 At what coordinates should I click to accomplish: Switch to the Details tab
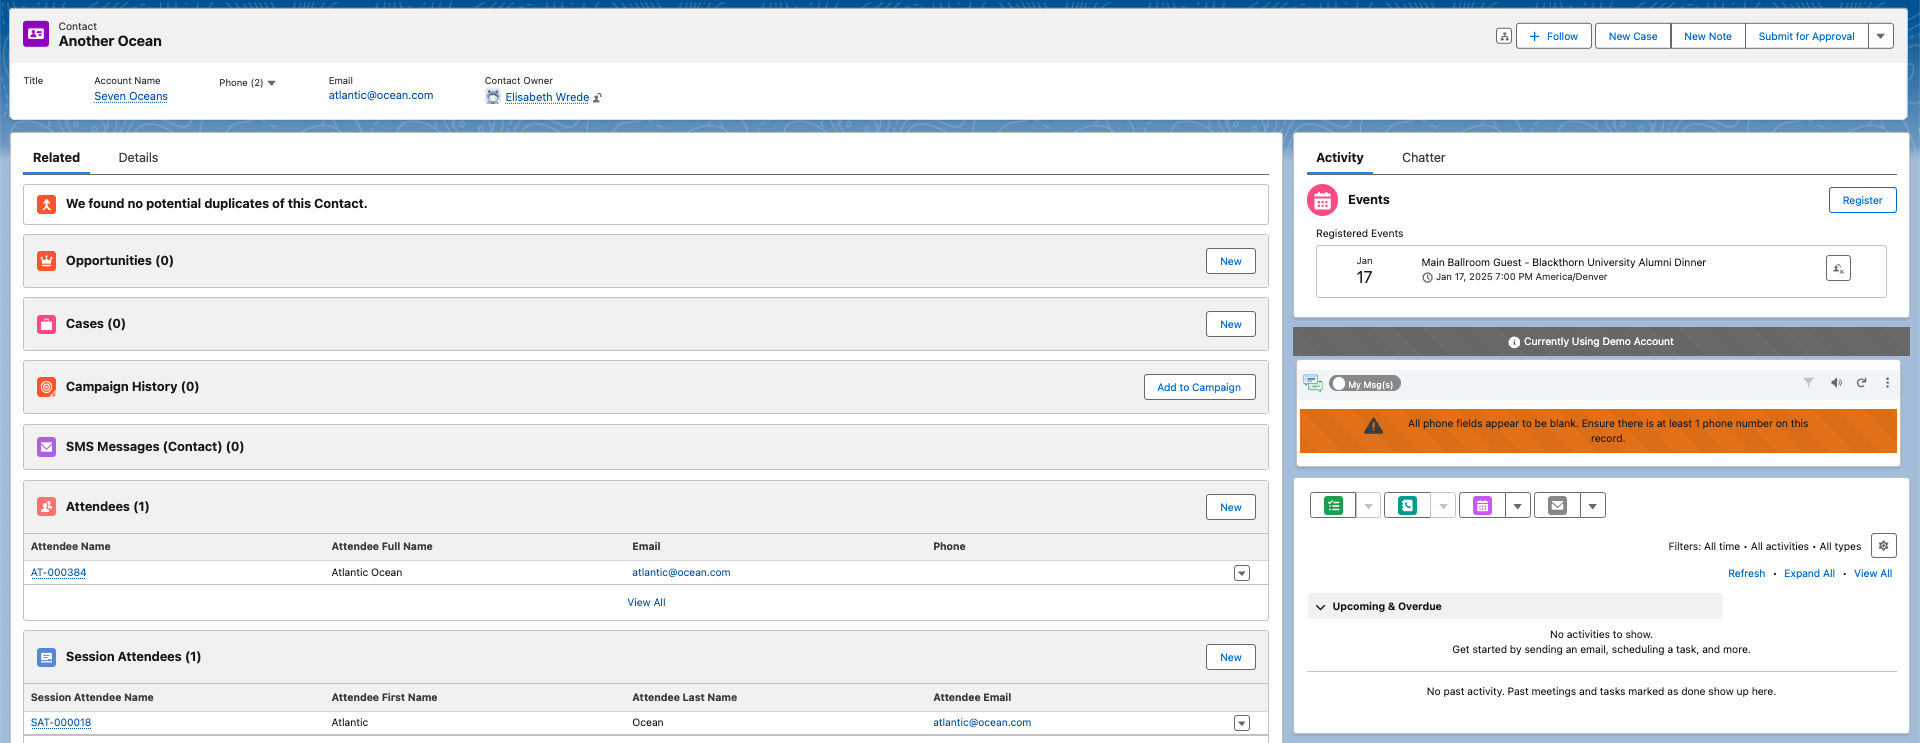point(138,158)
